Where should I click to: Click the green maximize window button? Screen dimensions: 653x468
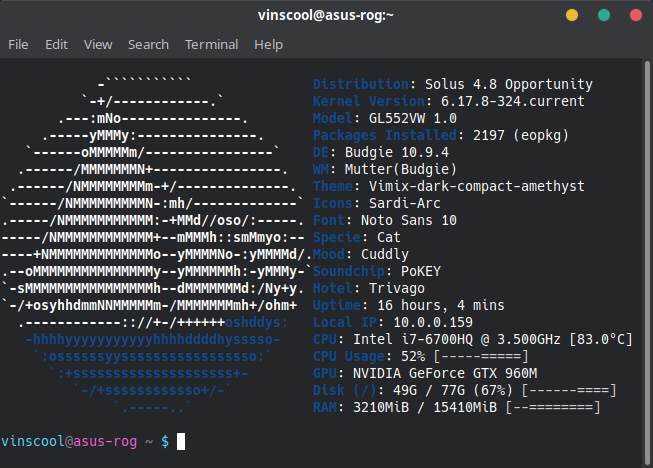tap(604, 15)
